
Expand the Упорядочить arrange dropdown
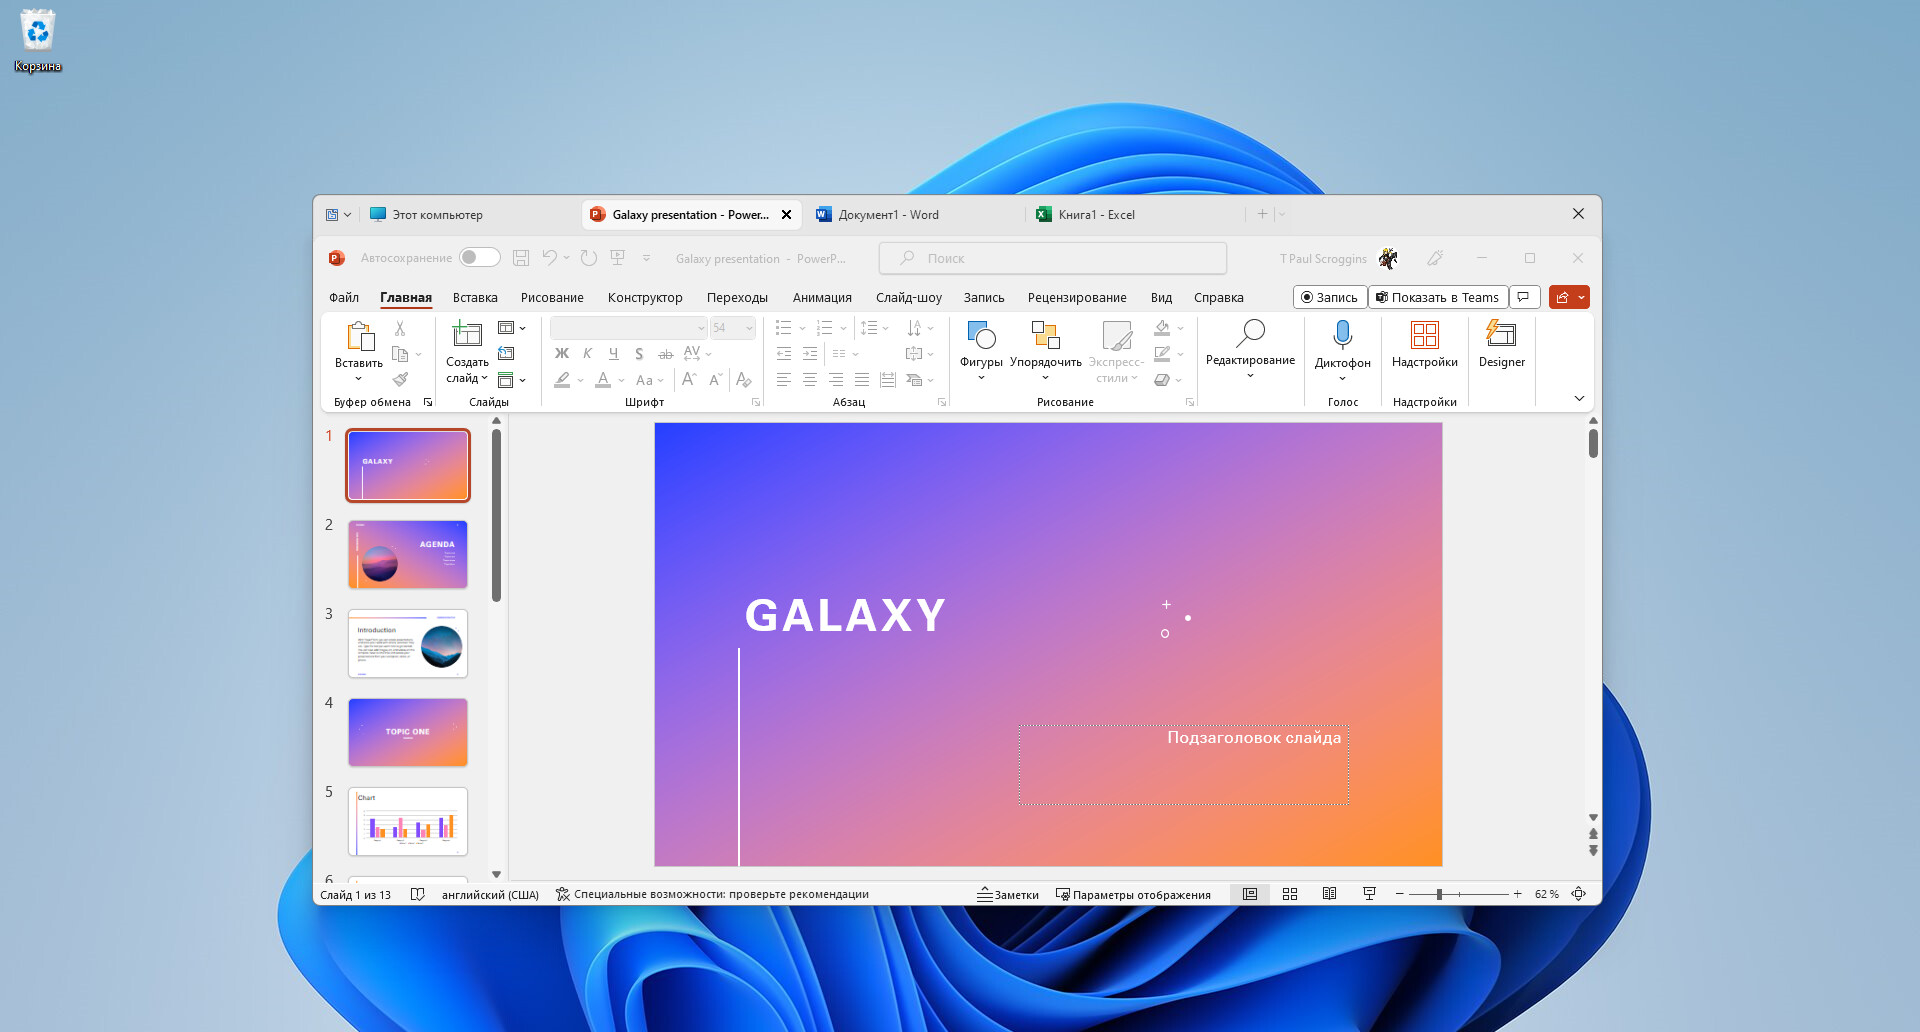pos(1045,378)
